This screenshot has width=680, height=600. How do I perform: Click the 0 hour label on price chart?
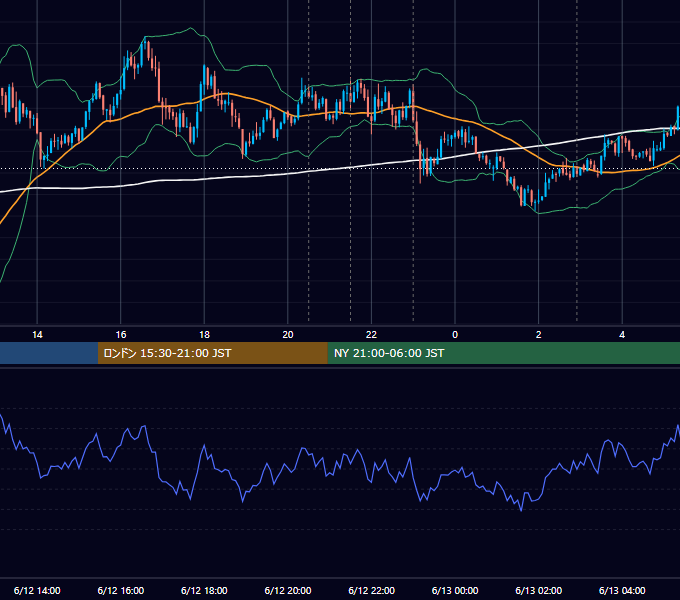[455, 335]
